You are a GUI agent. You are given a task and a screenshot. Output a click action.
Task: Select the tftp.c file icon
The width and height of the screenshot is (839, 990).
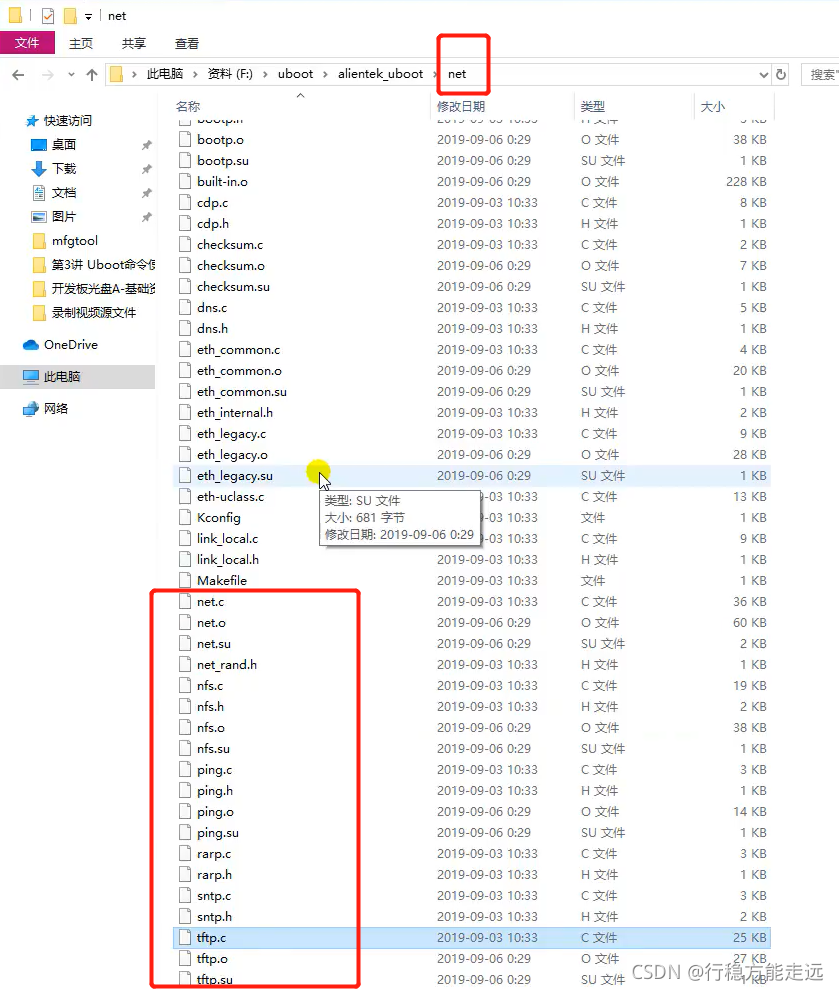pos(185,938)
